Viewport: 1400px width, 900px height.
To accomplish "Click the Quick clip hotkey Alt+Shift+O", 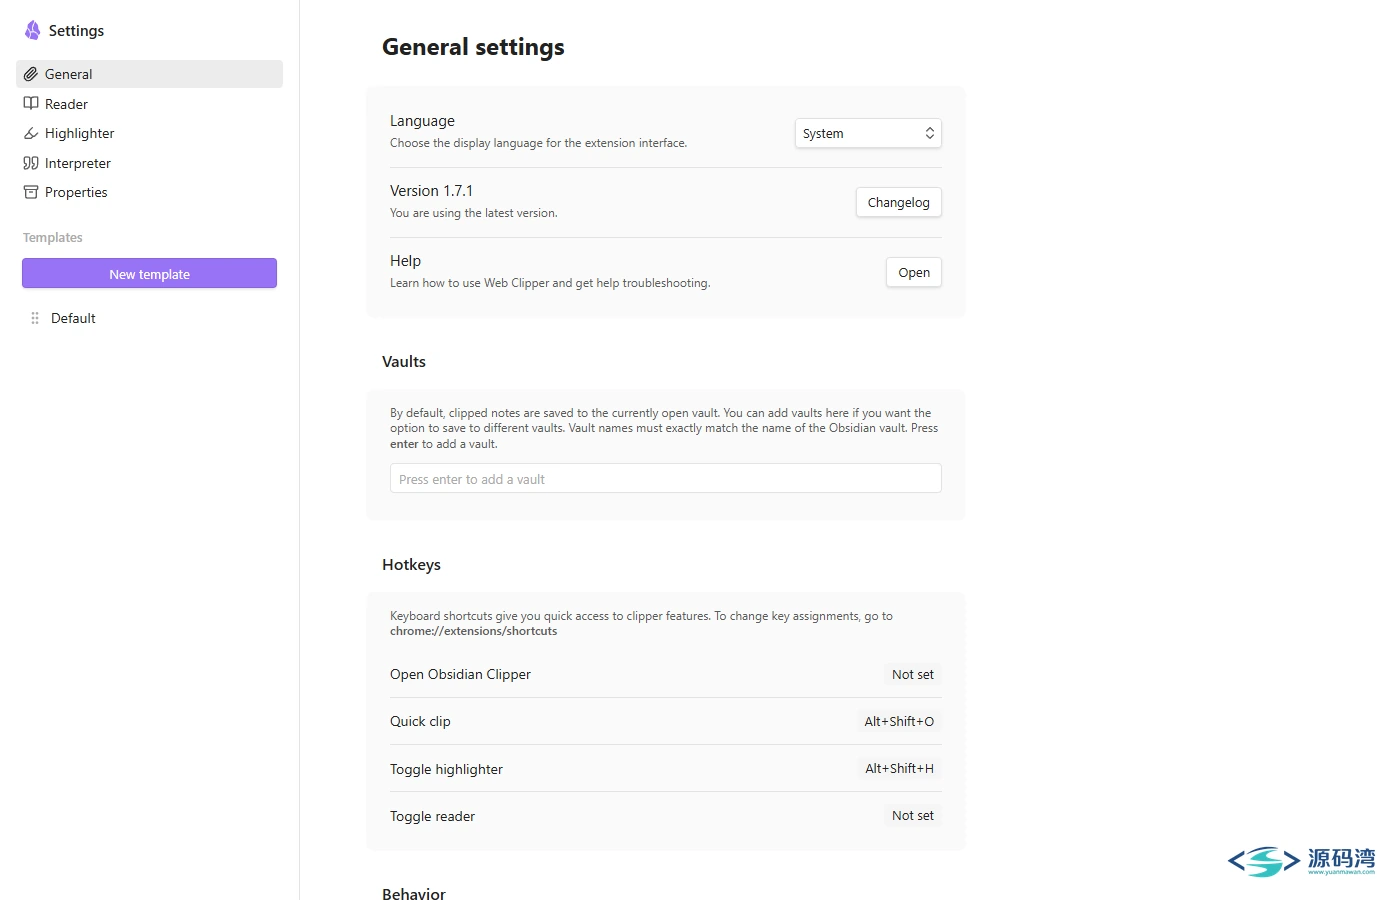I will [x=899, y=721].
